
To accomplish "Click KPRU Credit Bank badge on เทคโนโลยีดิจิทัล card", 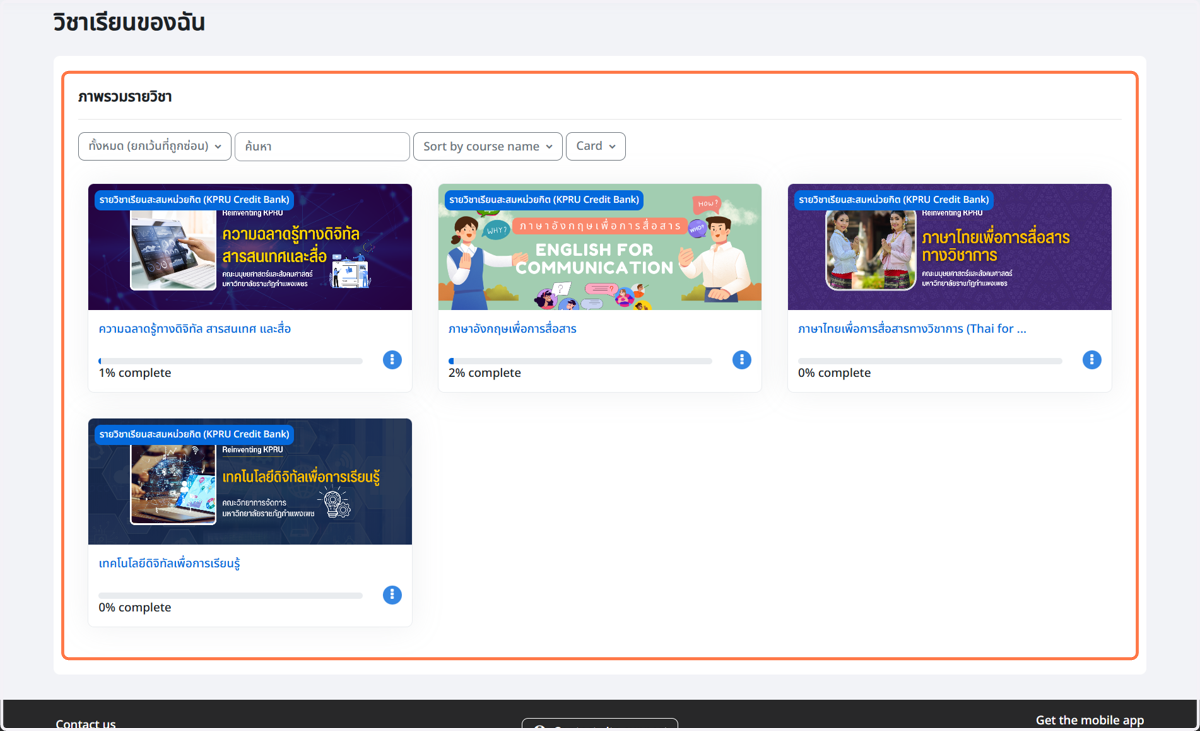I will [194, 435].
